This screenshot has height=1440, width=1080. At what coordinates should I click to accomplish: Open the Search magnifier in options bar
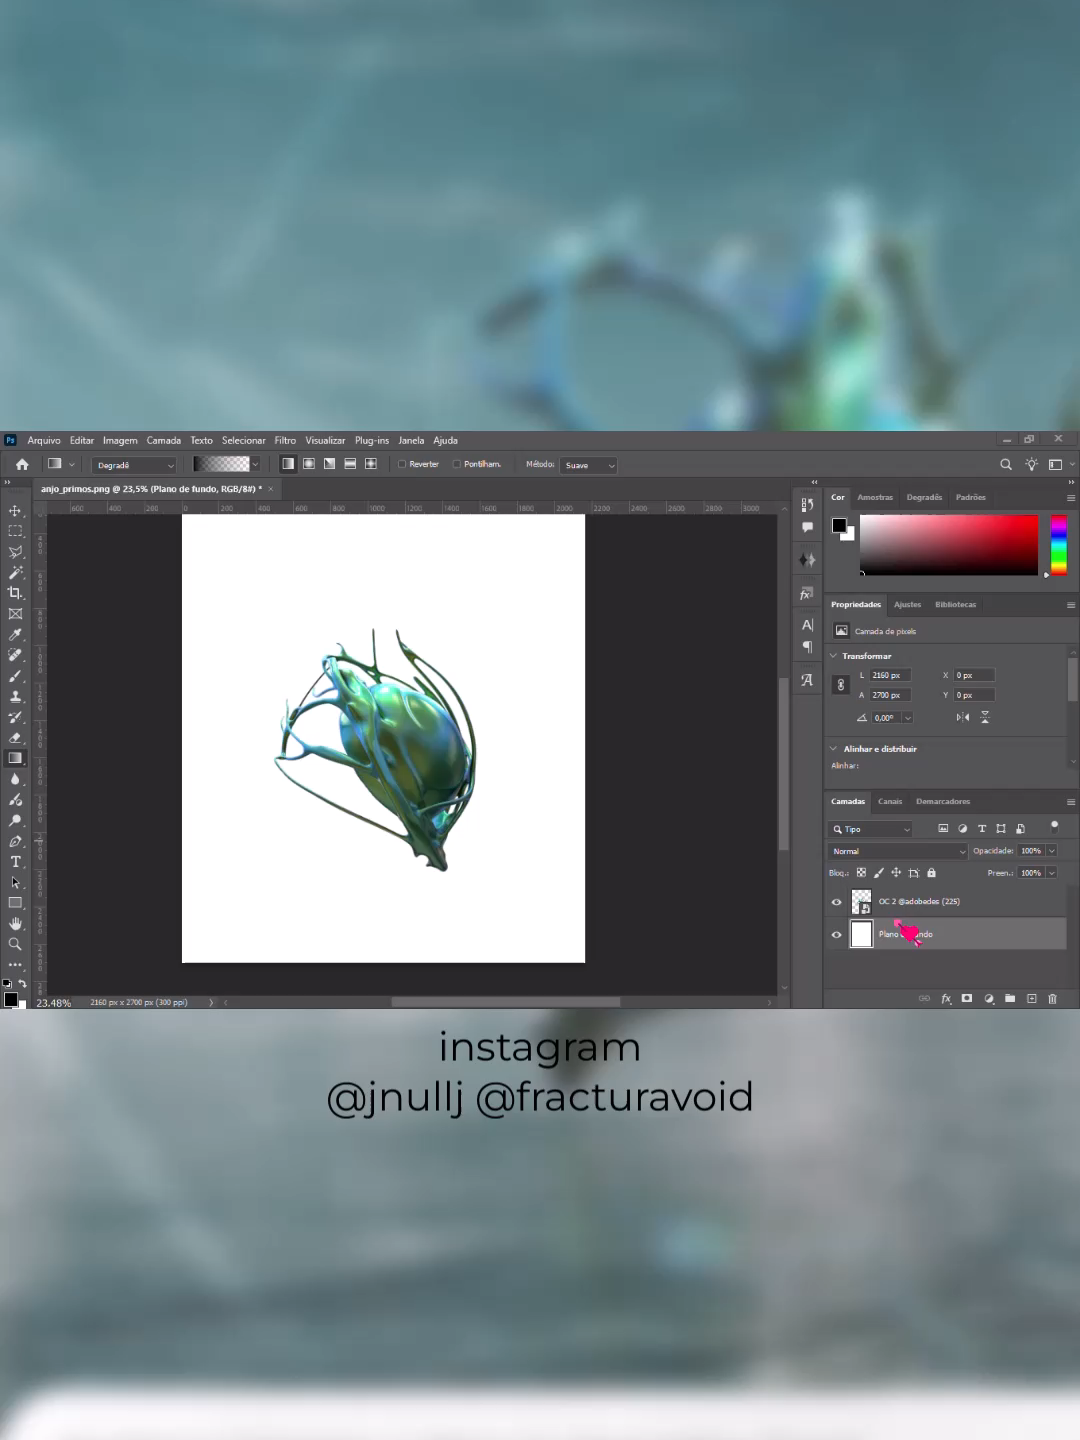pyautogui.click(x=1006, y=464)
